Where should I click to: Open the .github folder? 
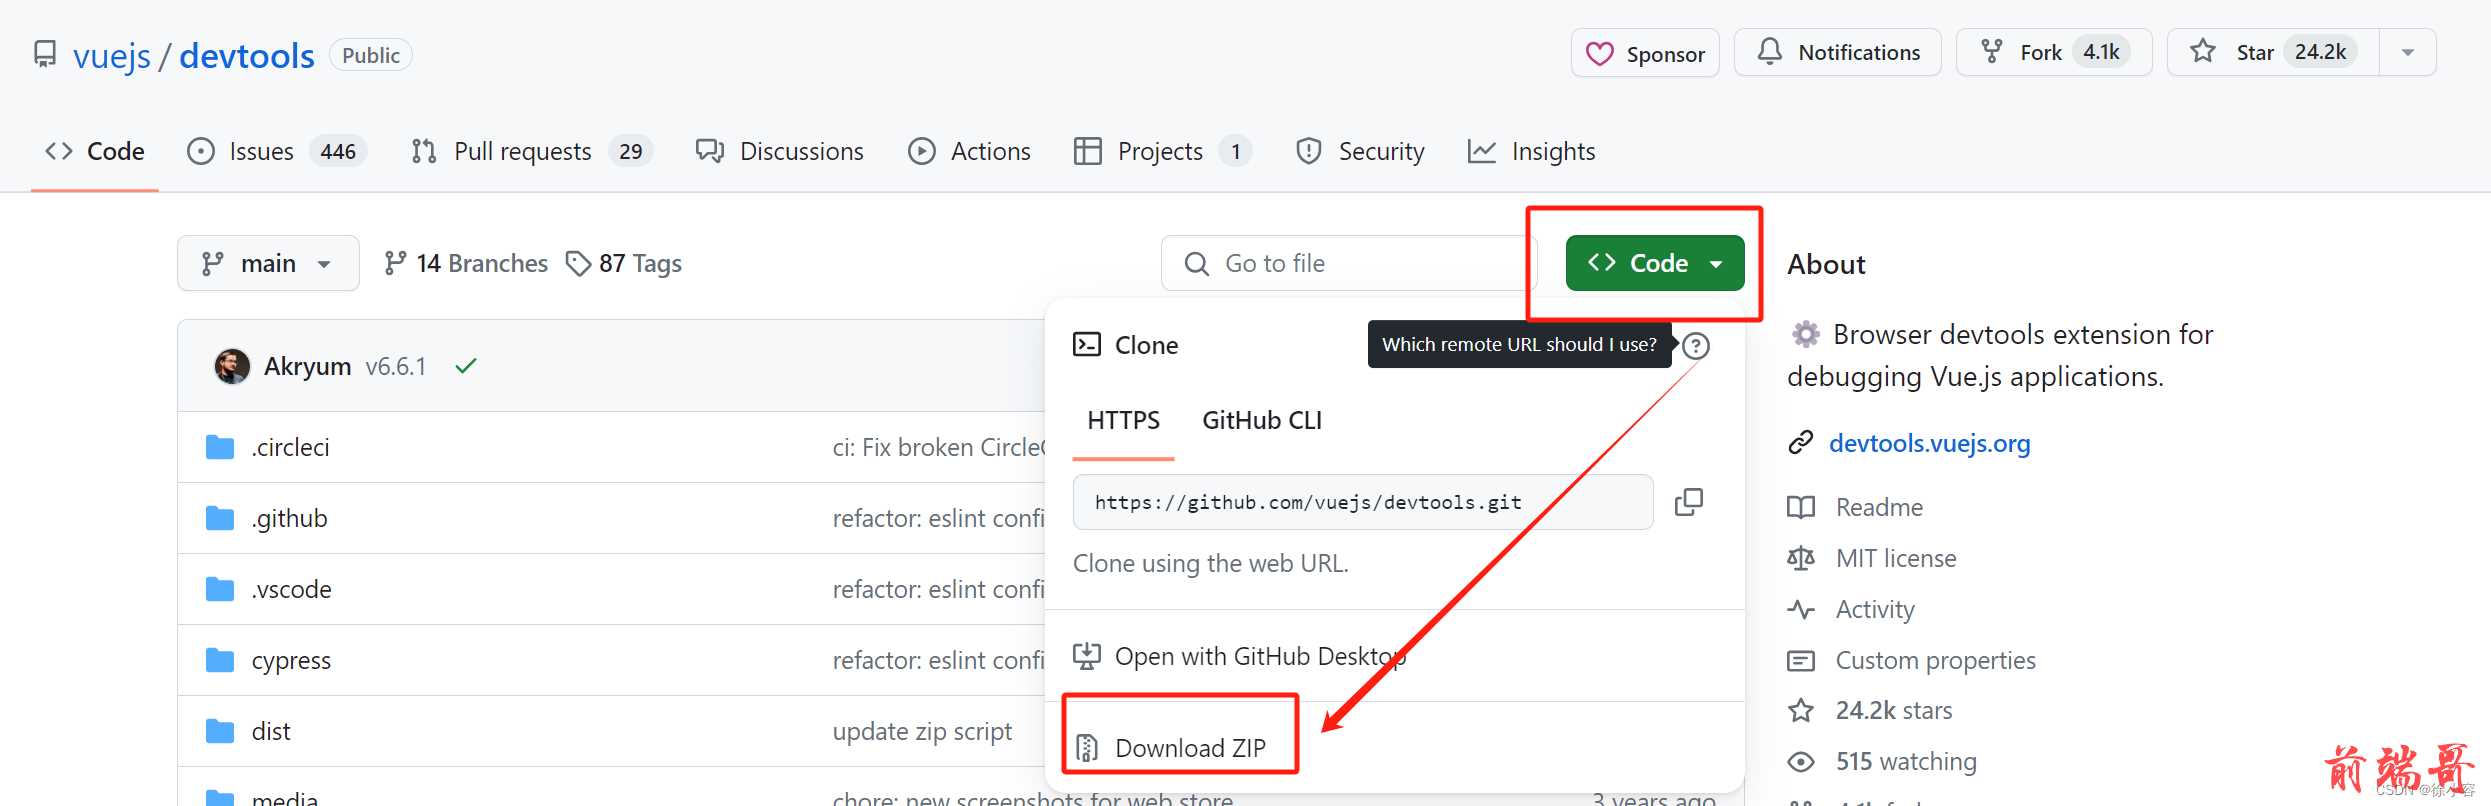coord(290,518)
